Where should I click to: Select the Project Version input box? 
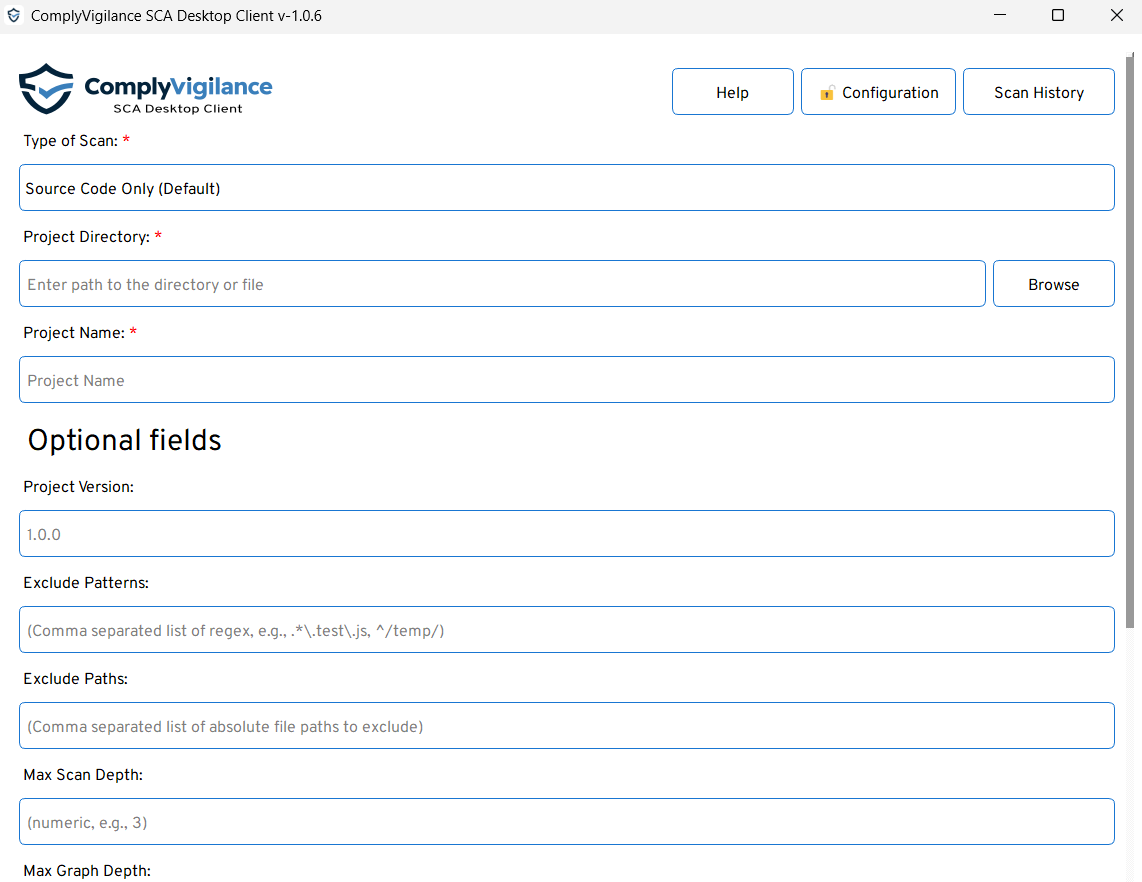coord(566,534)
